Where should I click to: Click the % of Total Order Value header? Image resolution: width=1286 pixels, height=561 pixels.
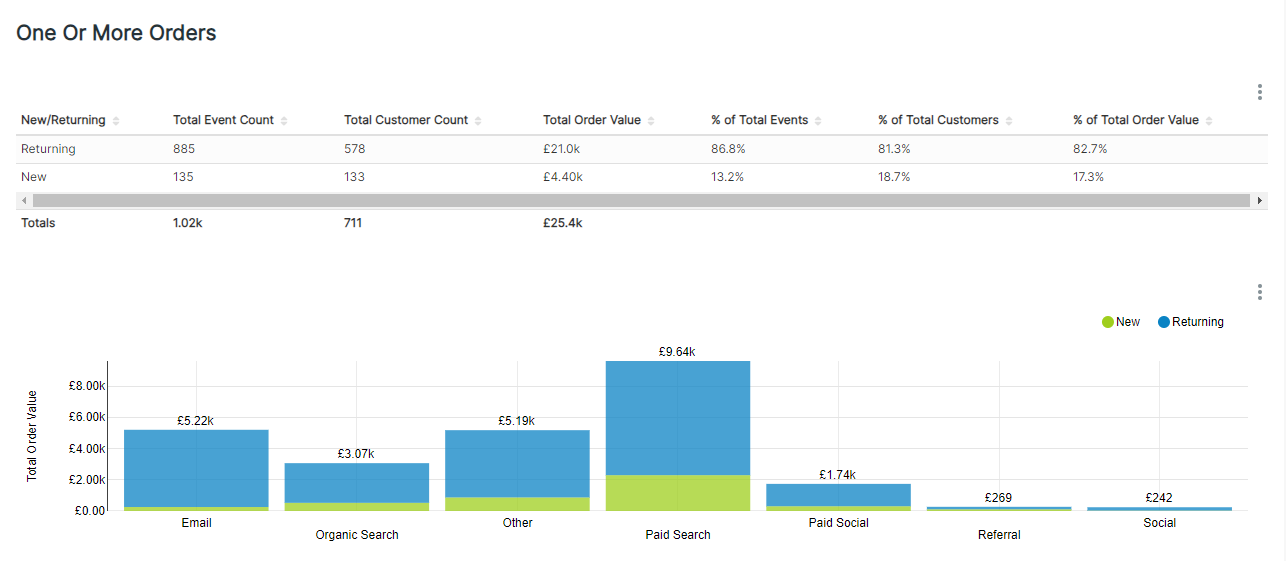[x=1136, y=120]
